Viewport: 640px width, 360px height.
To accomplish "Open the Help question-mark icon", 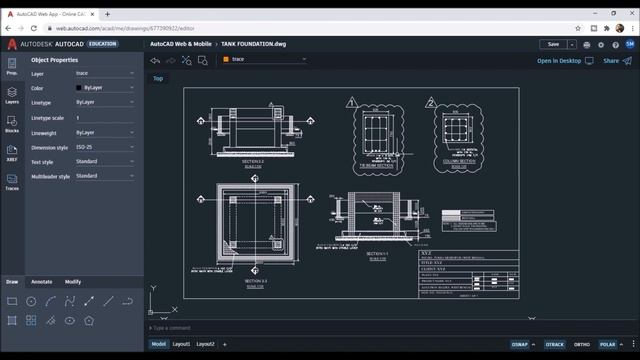I will 616,45.
